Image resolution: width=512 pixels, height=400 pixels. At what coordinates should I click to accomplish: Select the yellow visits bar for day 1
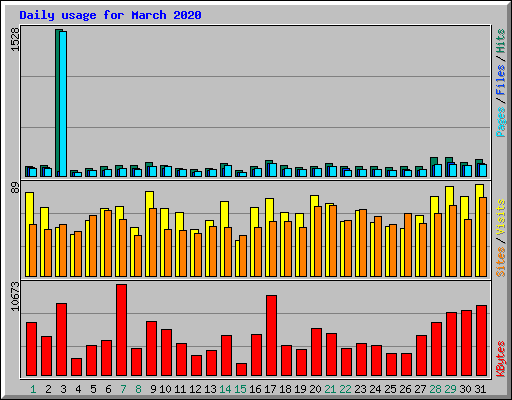click(27, 234)
